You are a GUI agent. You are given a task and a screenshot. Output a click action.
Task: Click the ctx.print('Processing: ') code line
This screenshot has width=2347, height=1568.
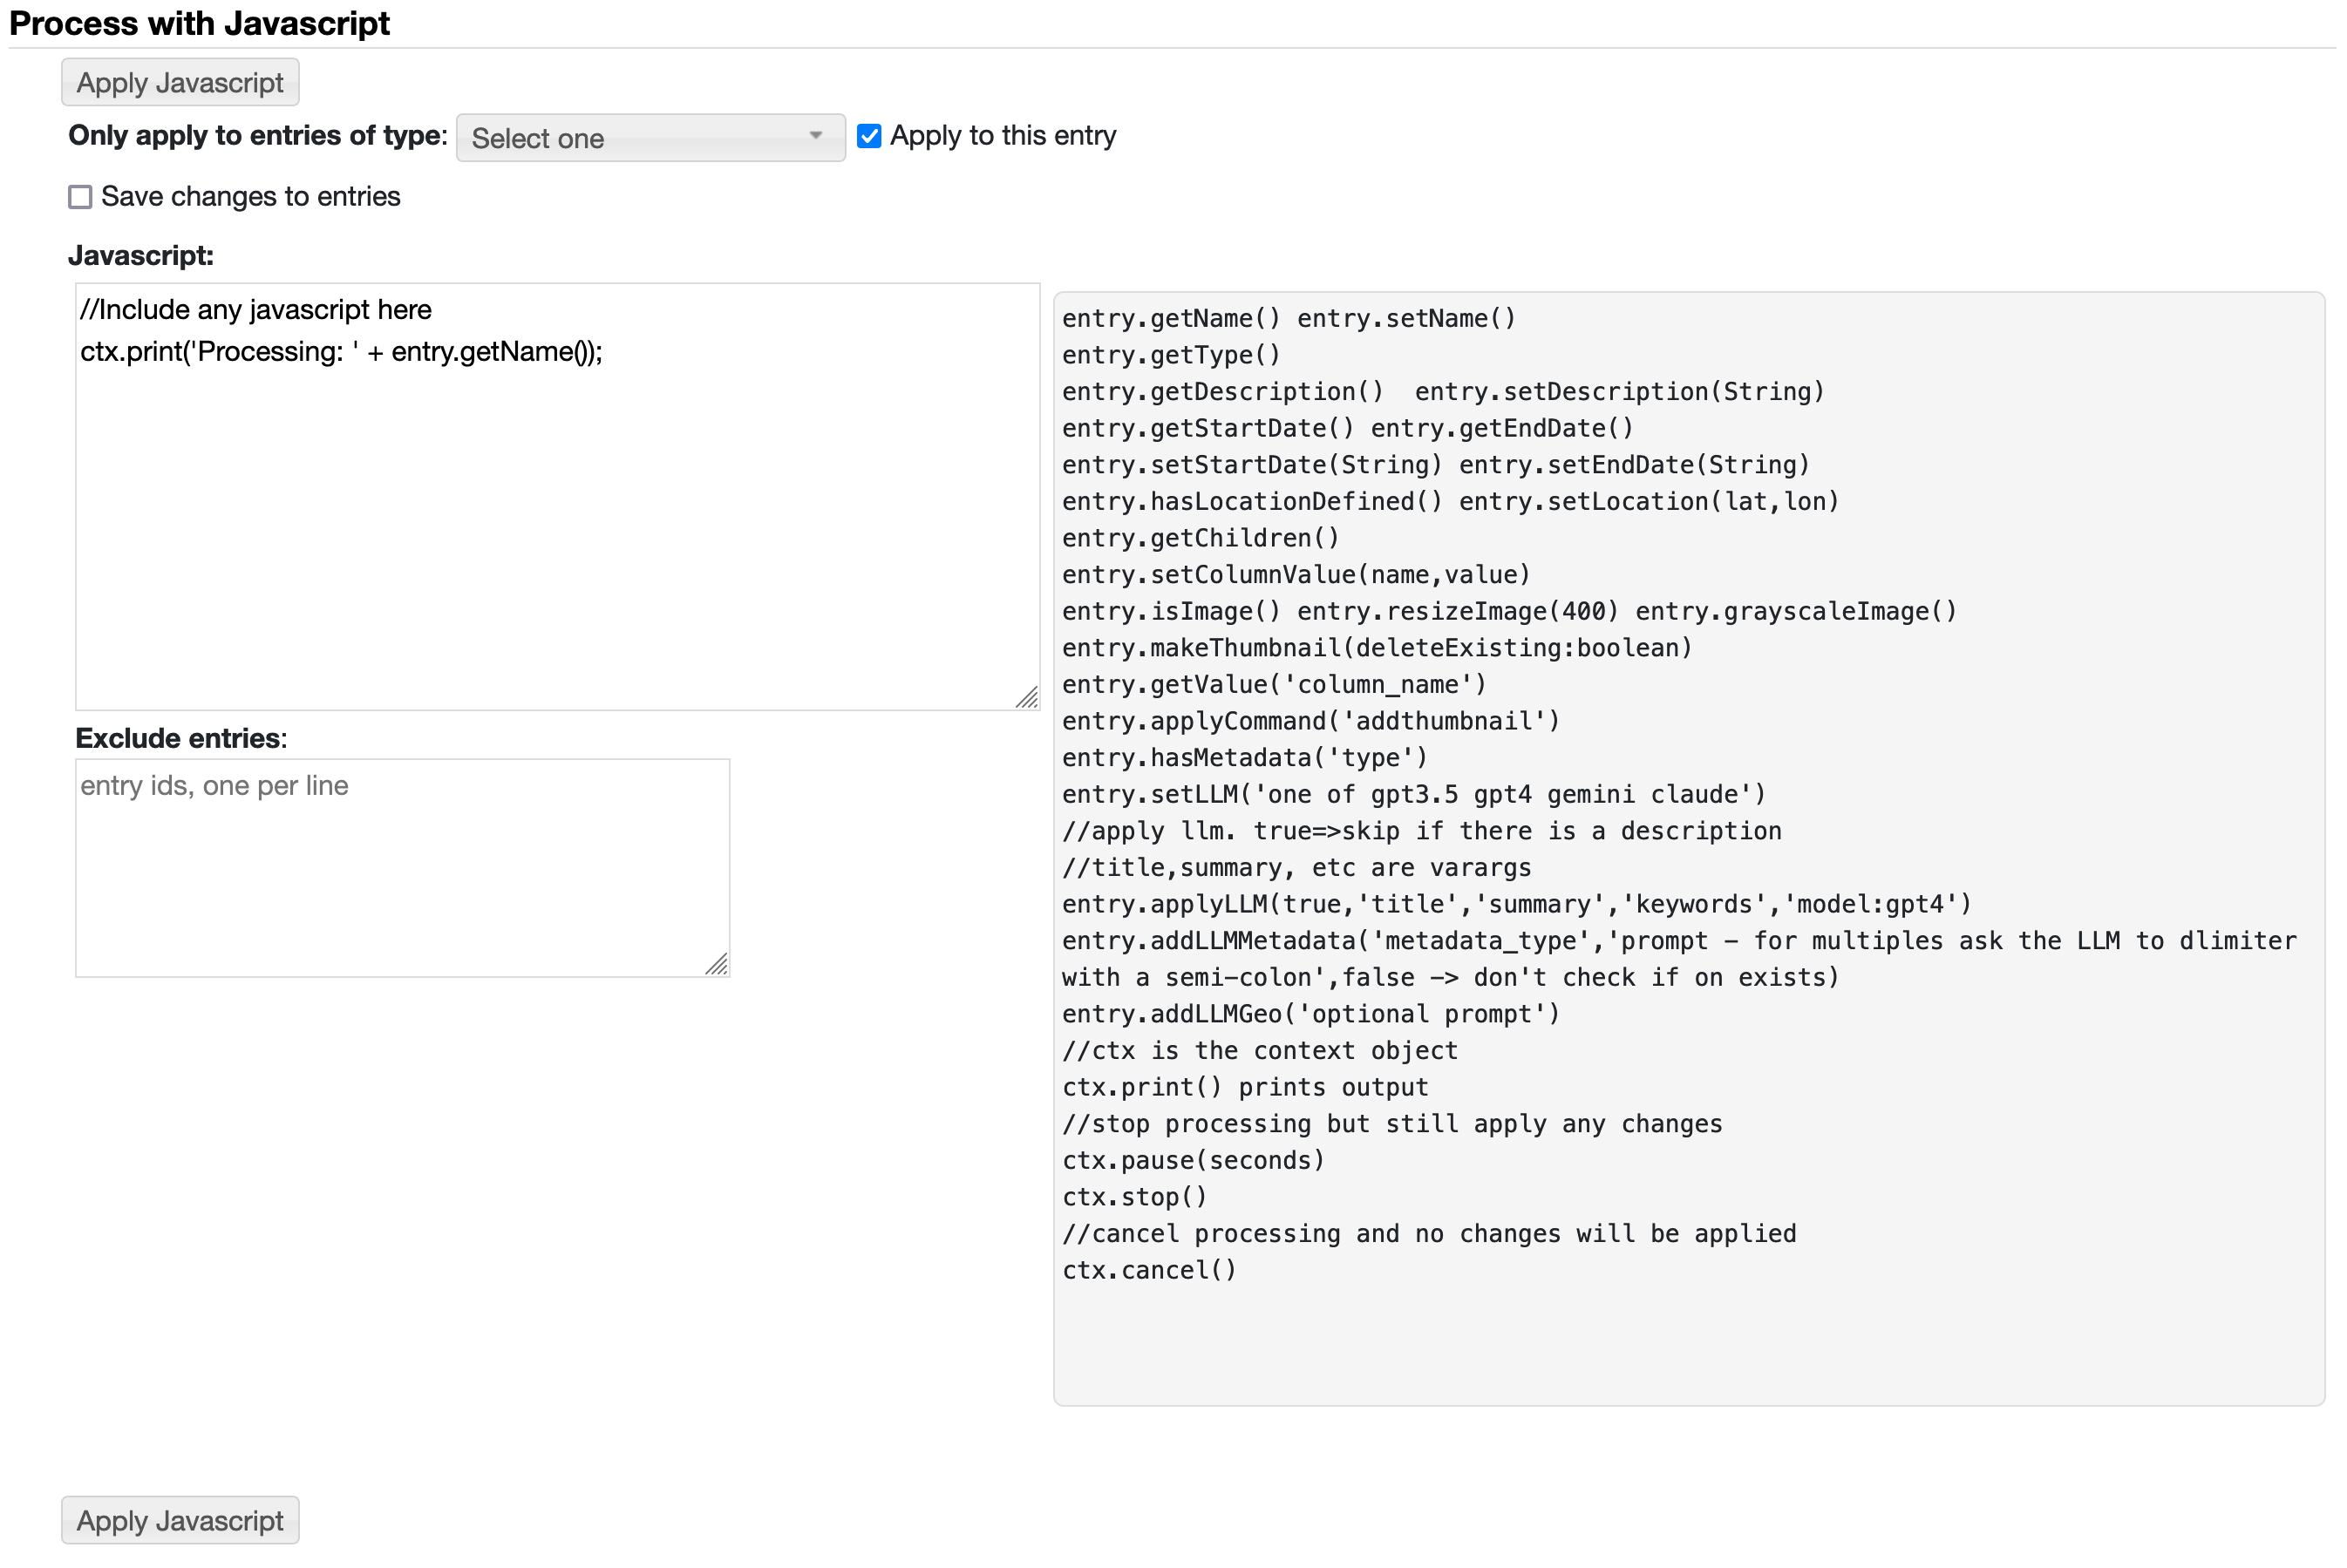(x=341, y=352)
